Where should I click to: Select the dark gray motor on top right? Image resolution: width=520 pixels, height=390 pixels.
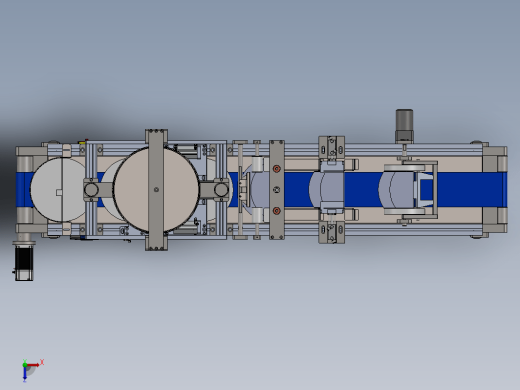pyautogui.click(x=404, y=125)
